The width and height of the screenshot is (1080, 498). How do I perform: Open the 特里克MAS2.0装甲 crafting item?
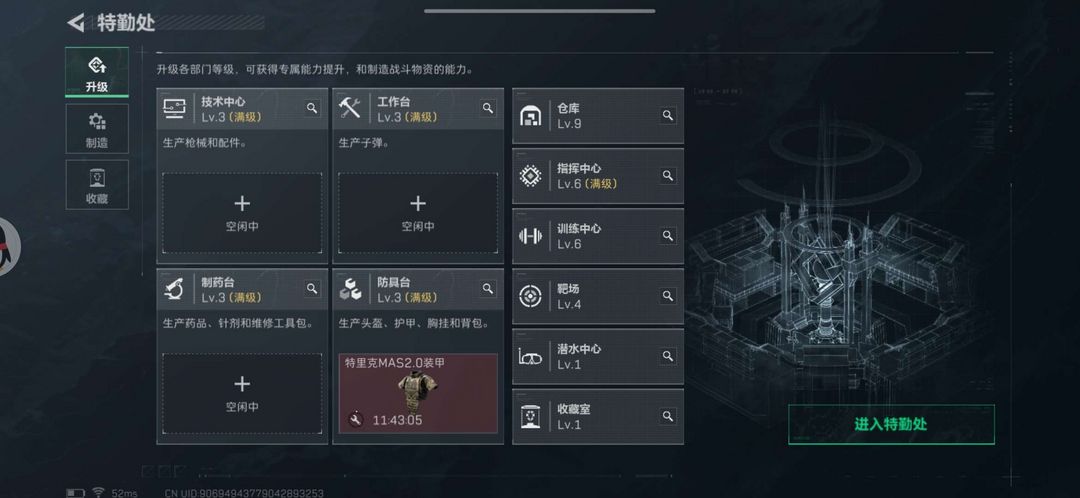click(x=417, y=393)
